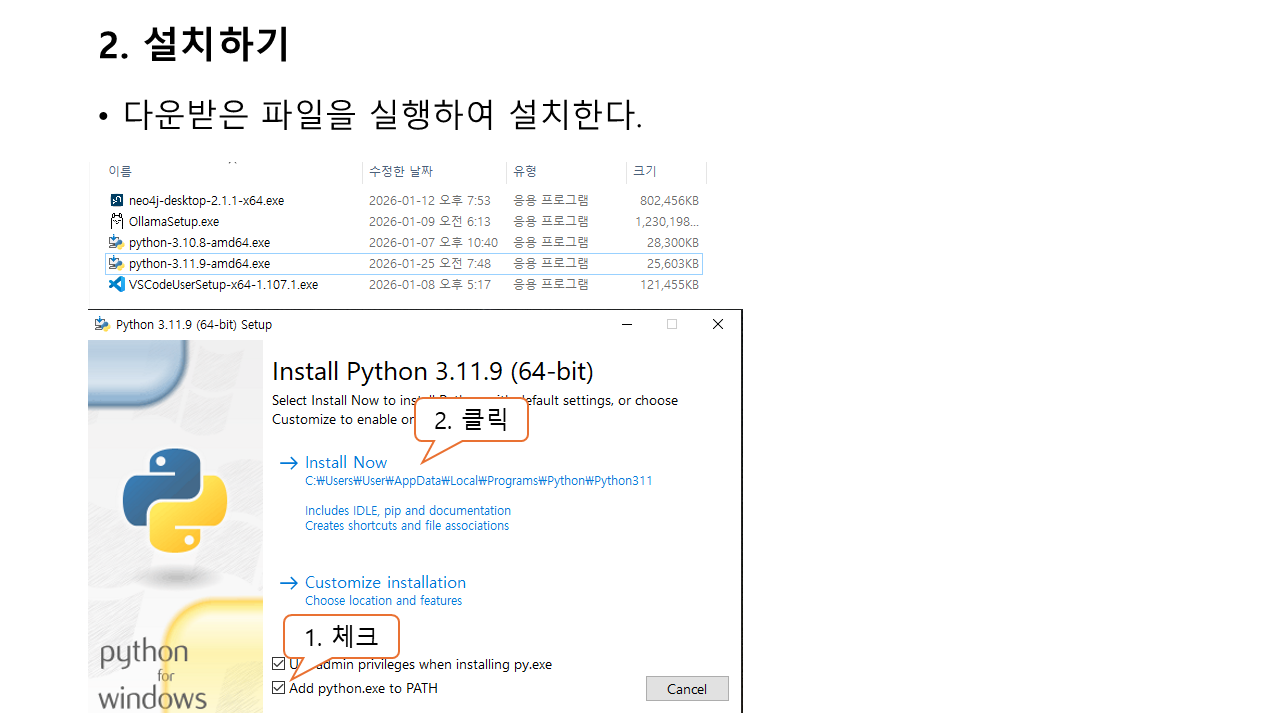Click the python-3.10.8-amd64.exe file icon
The width and height of the screenshot is (1280, 720).
[117, 242]
